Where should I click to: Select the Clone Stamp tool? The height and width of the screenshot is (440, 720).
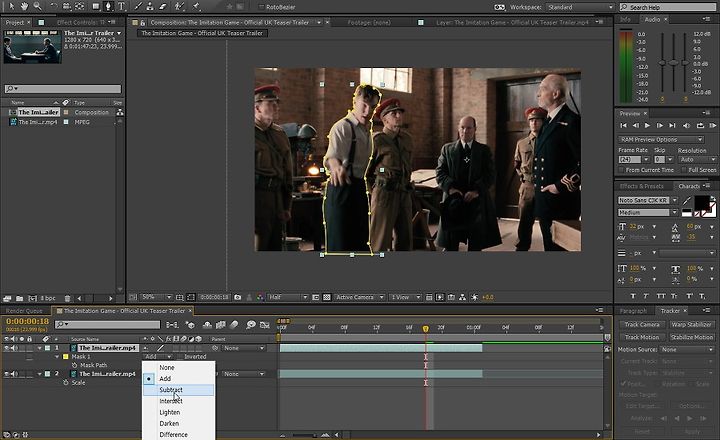pyautogui.click(x=150, y=6)
